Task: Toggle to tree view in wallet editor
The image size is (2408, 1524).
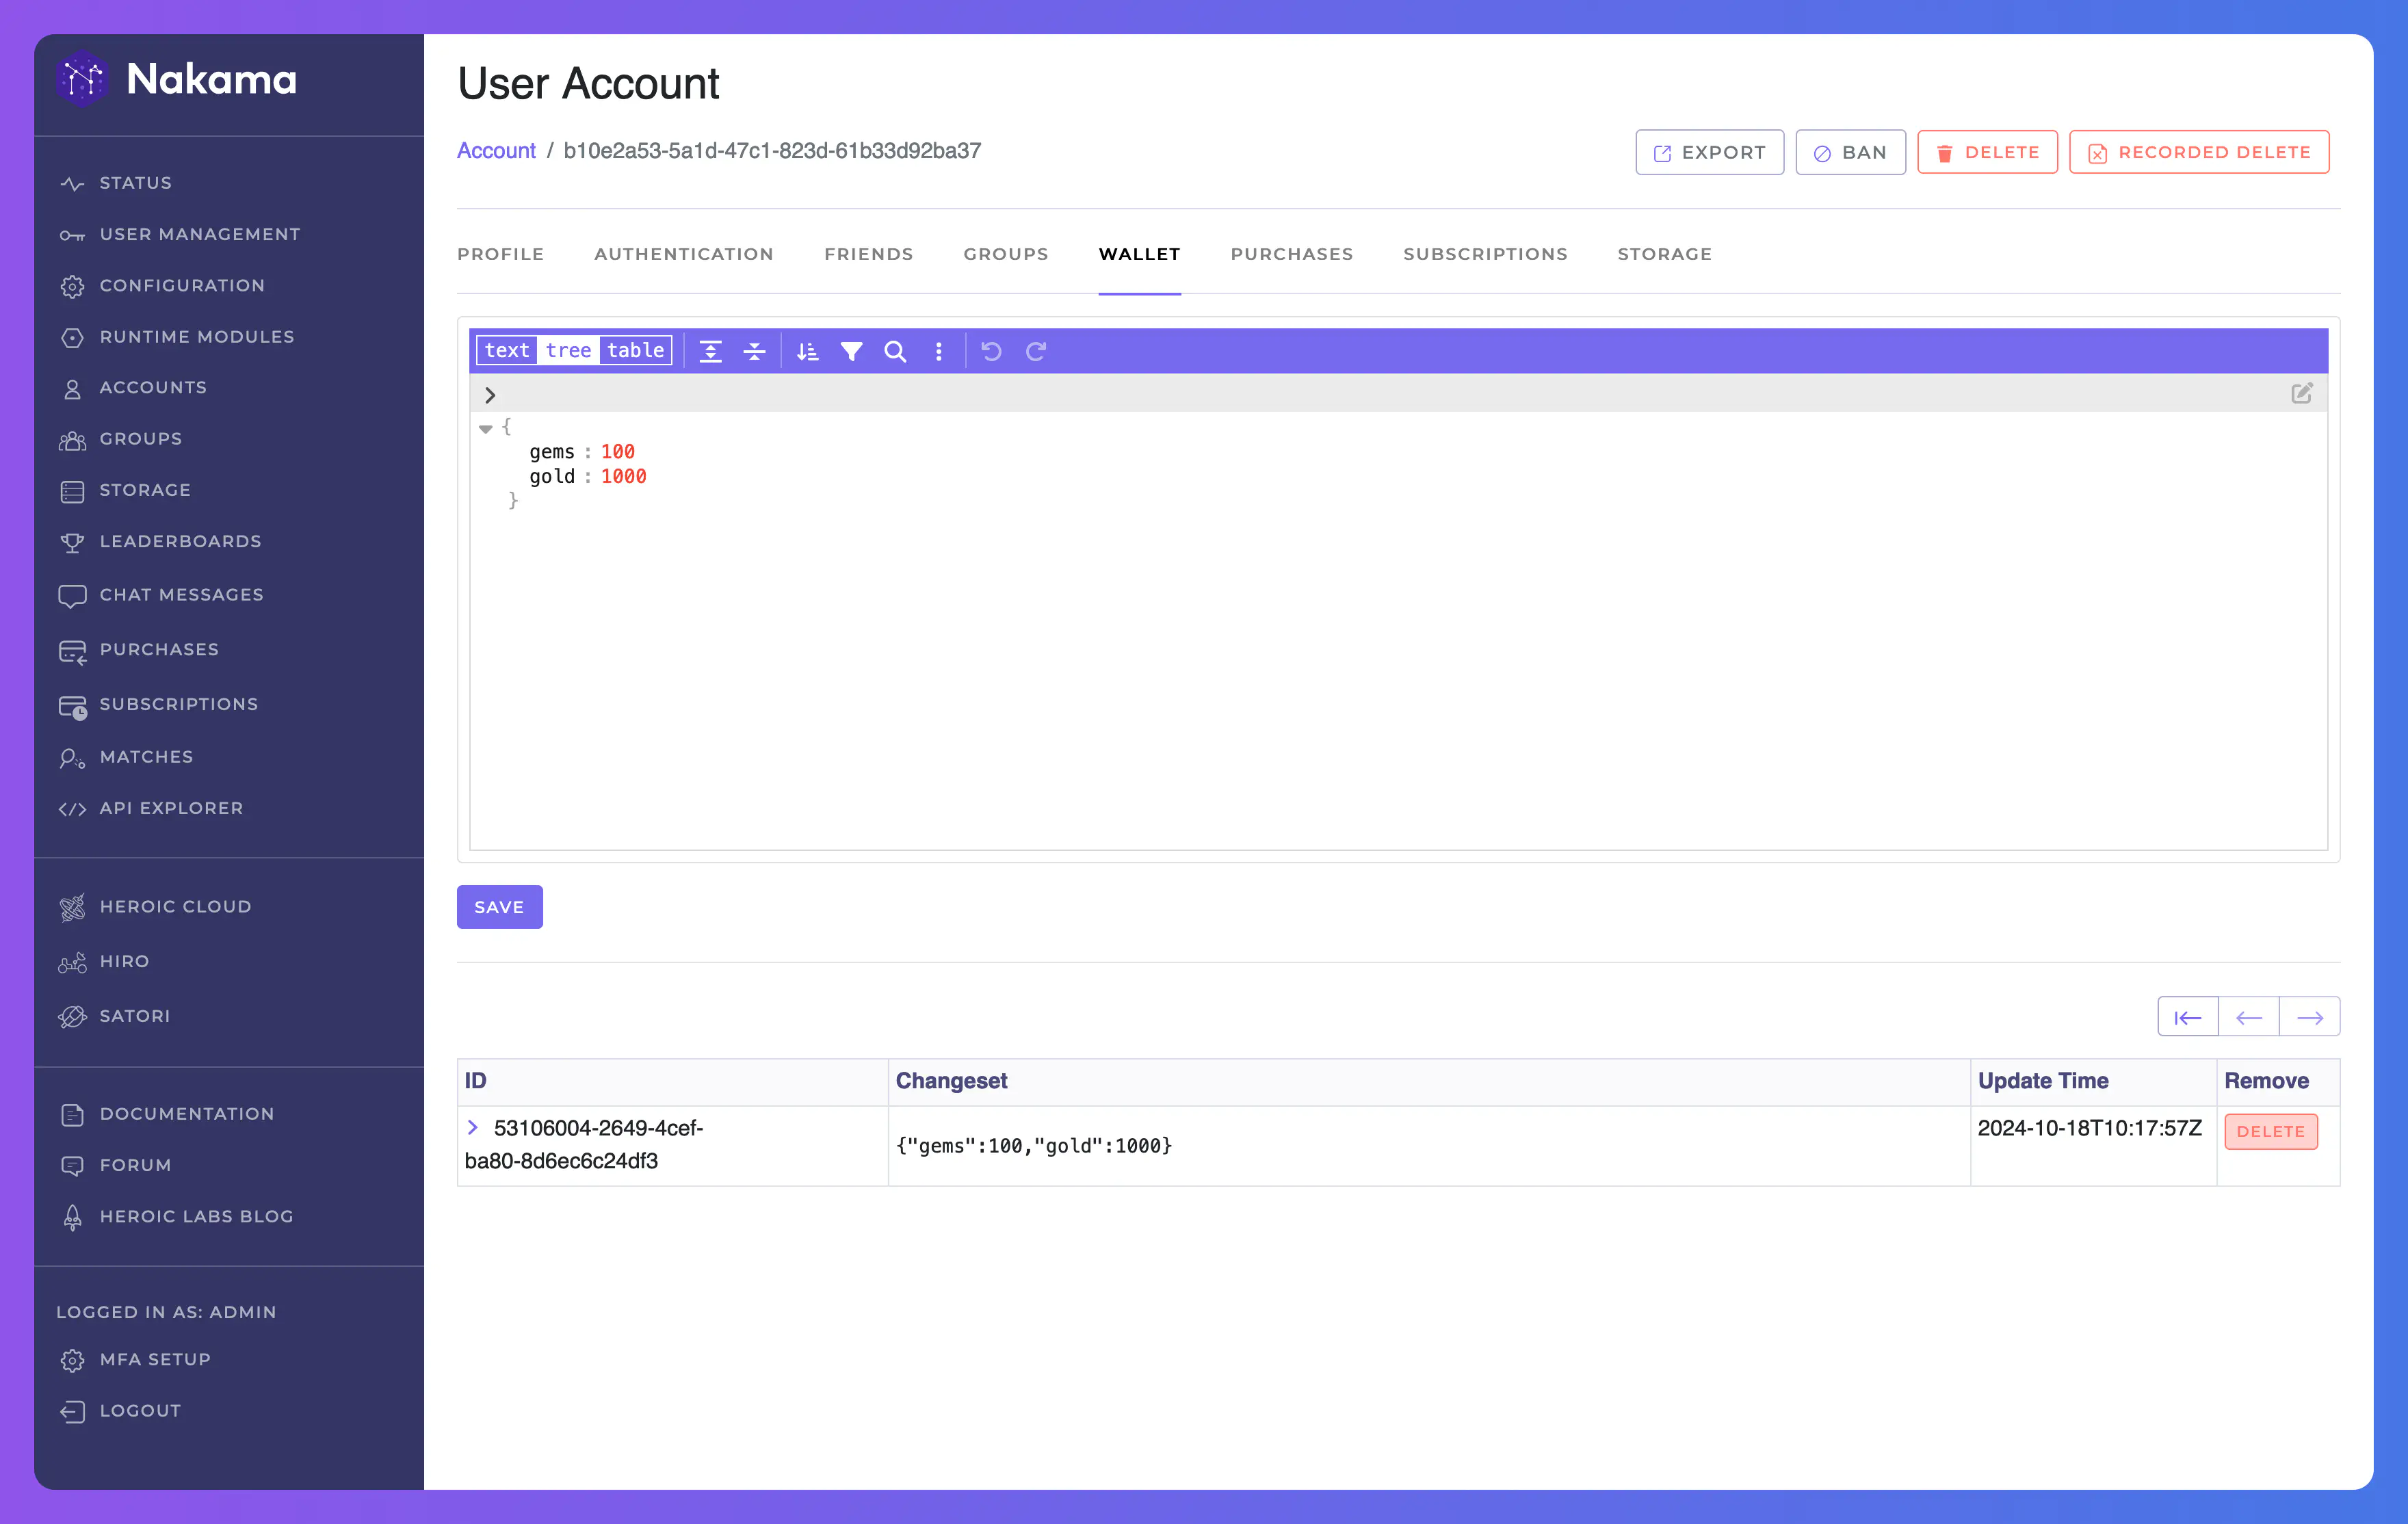Action: click(567, 351)
